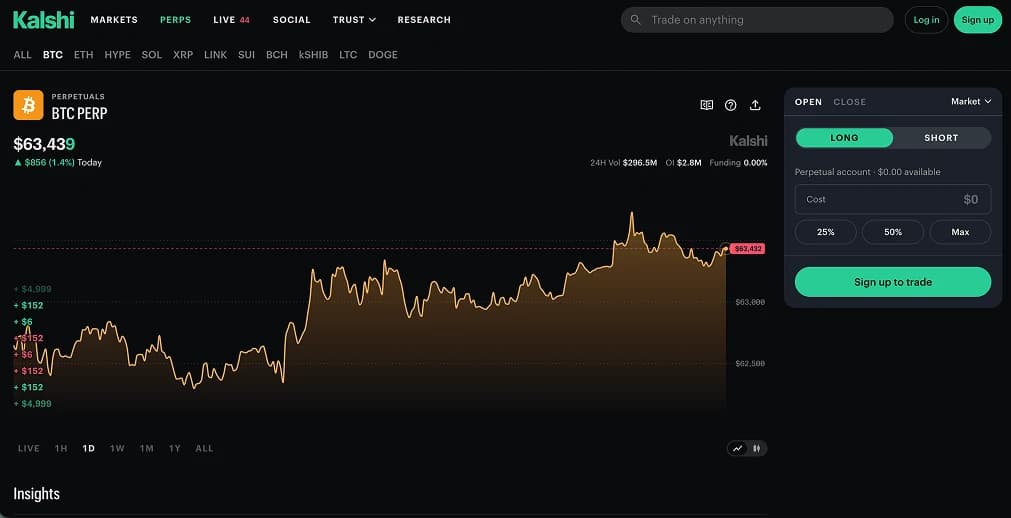Click the $63,432 current price marker
Screen dimensions: 1011x518
[748, 248]
